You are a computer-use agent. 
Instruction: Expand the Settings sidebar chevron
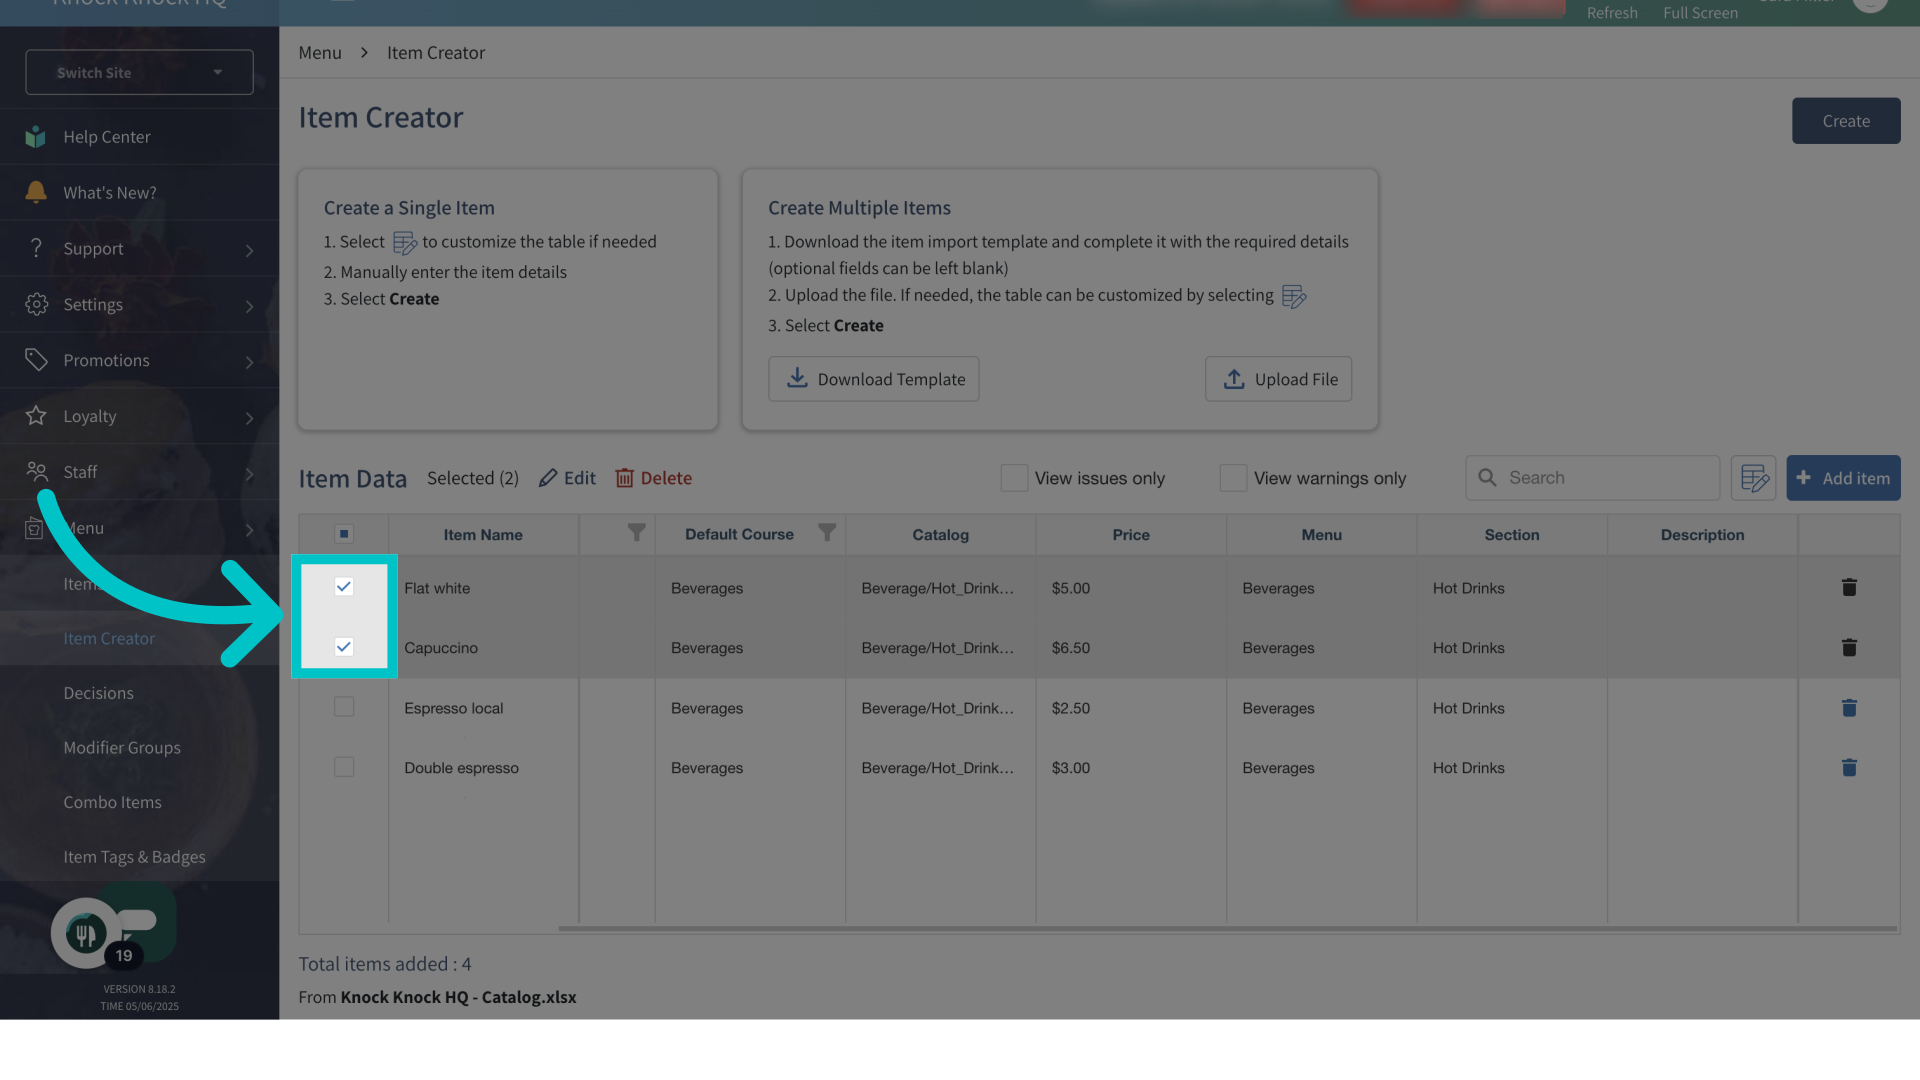point(249,305)
